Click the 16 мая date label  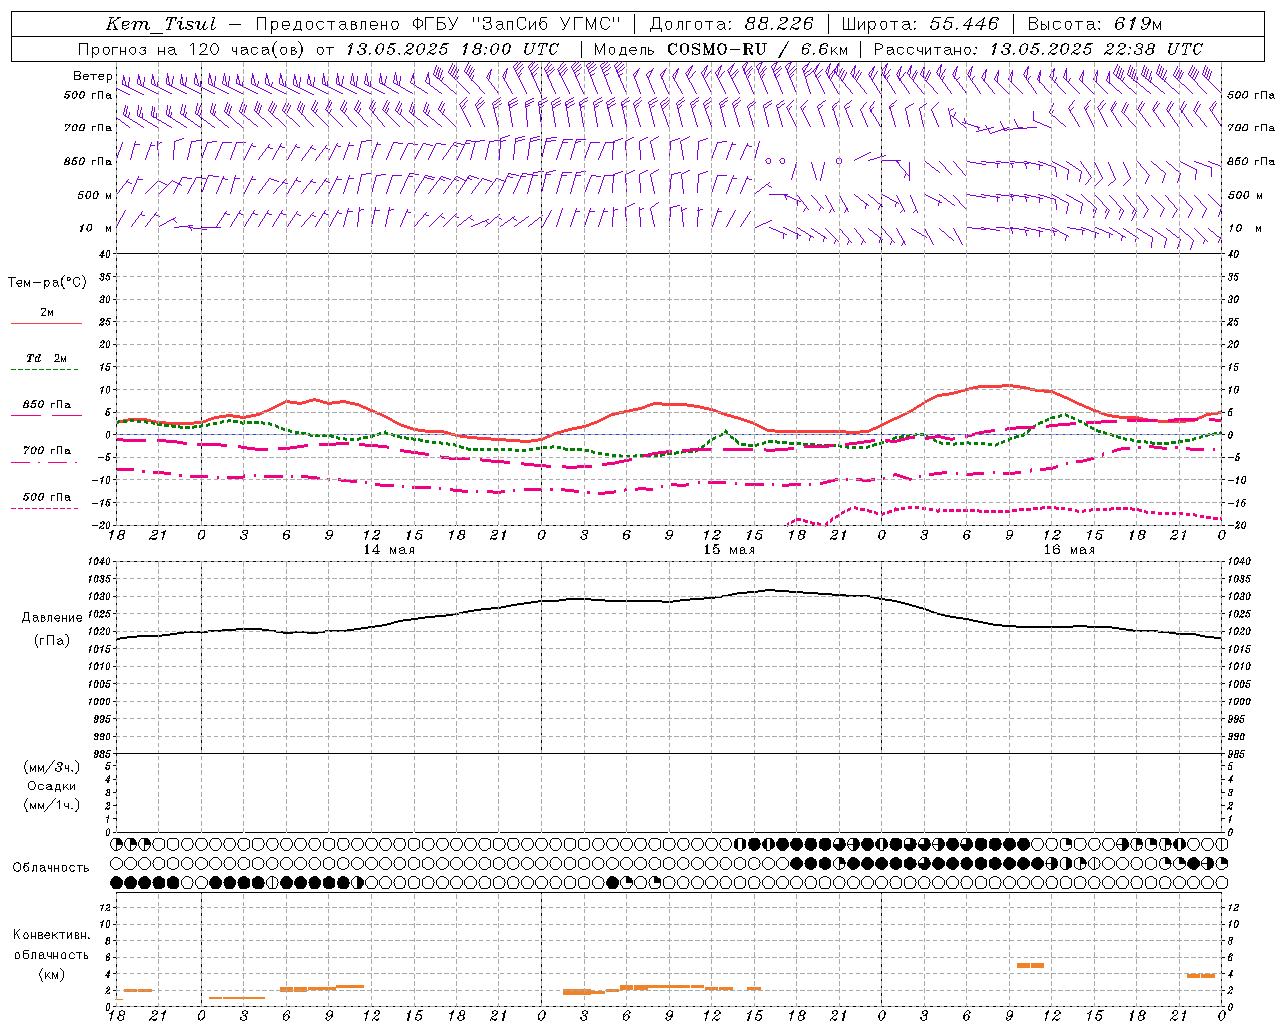[1069, 550]
